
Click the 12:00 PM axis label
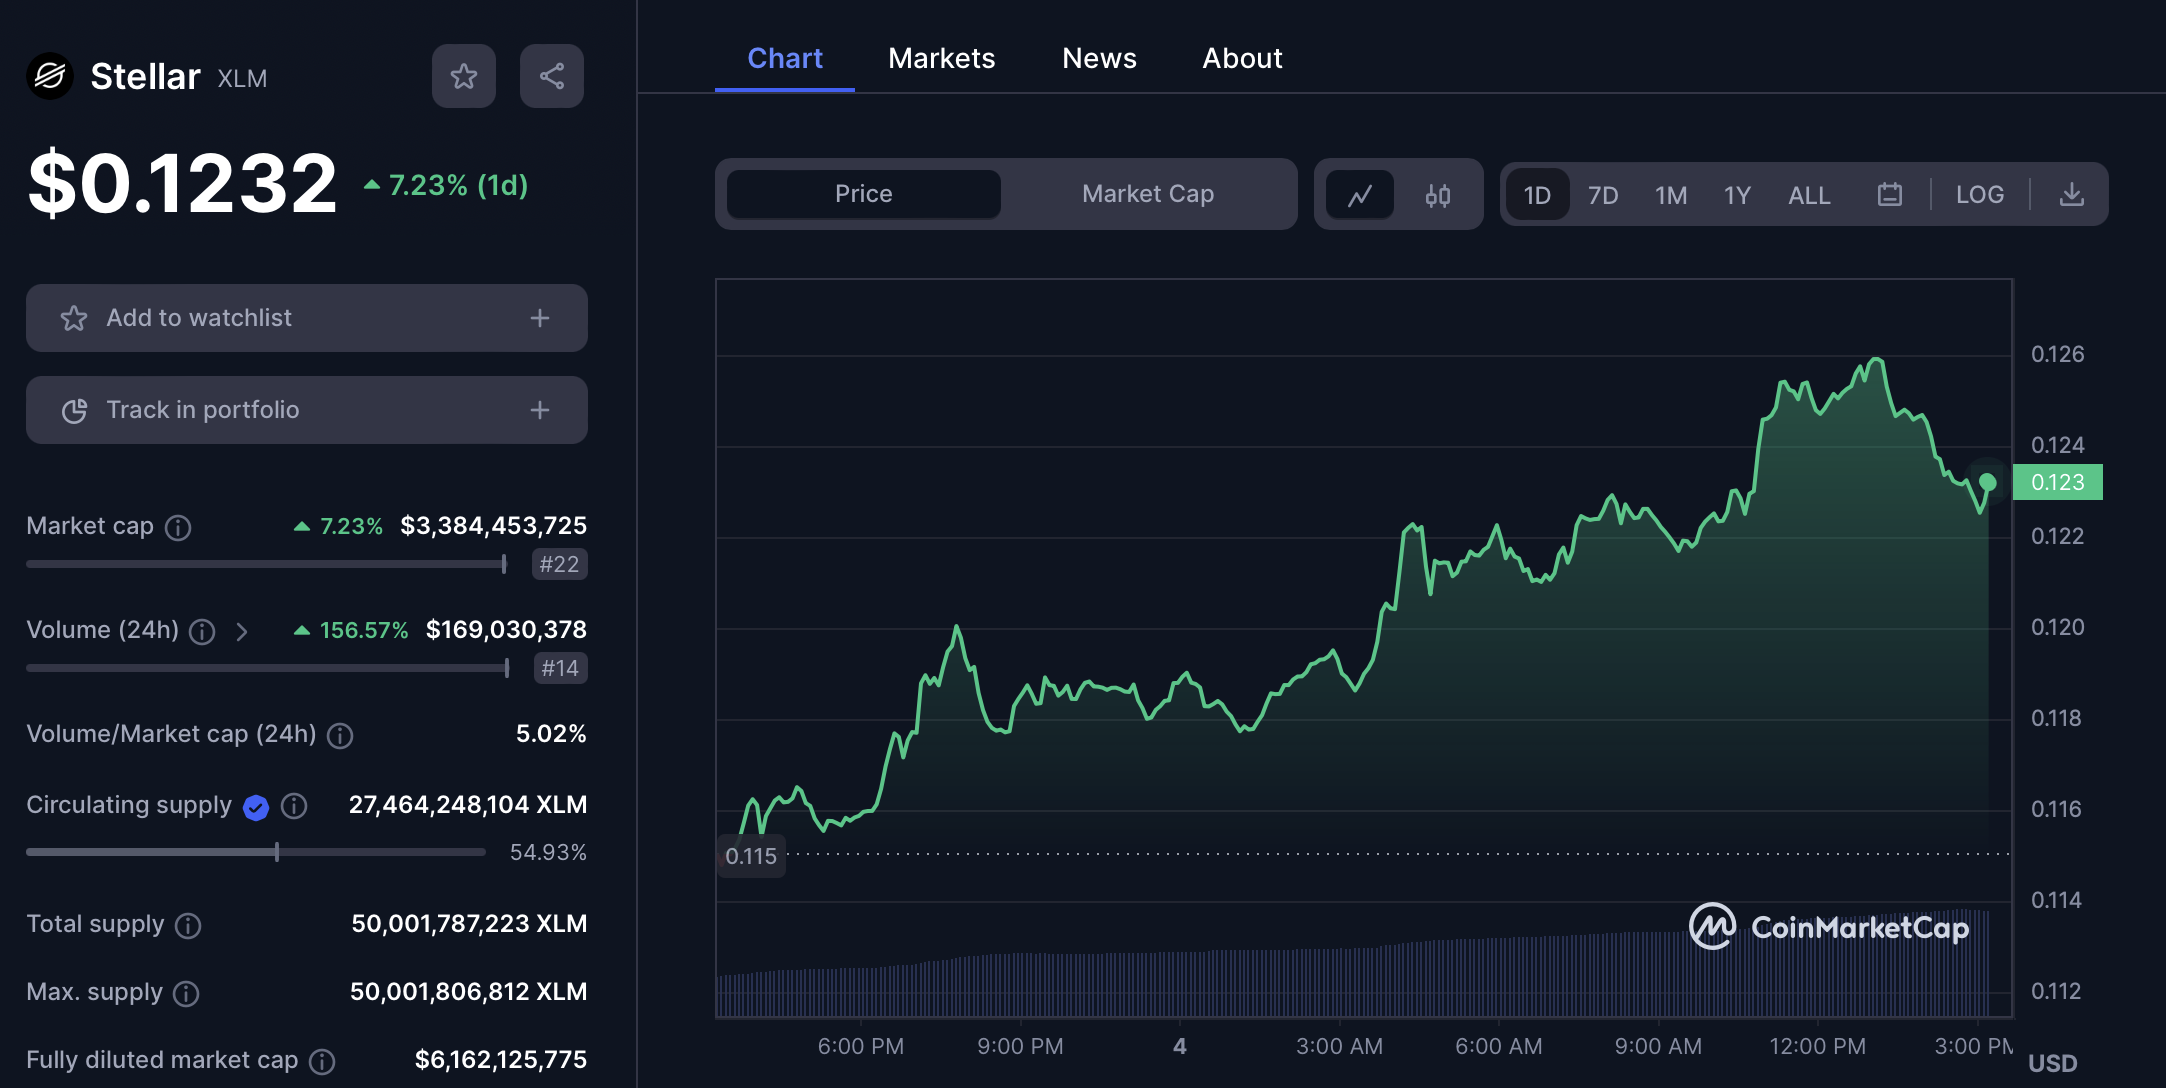pos(1817,1046)
